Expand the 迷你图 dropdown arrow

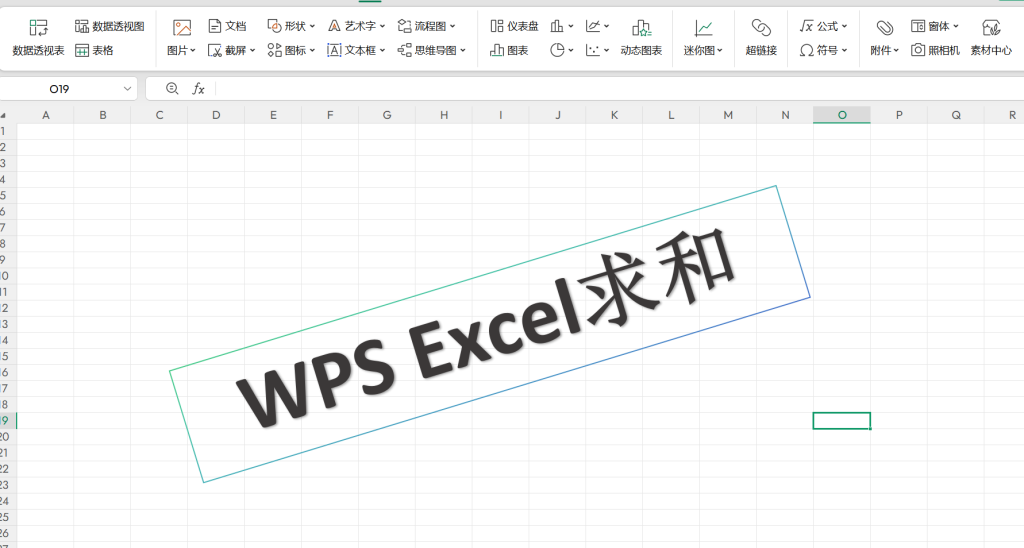720,50
